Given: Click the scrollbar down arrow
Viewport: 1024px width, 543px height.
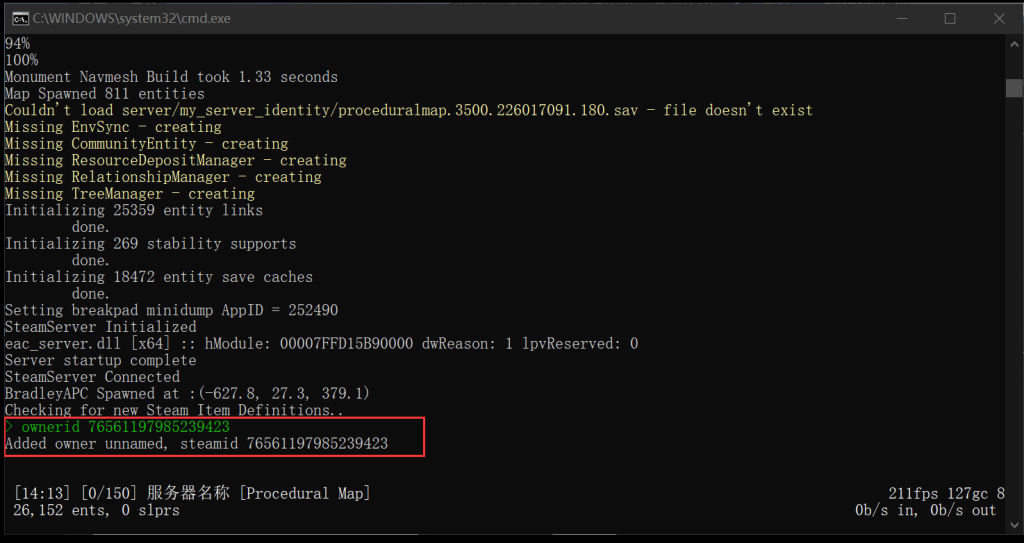Looking at the screenshot, I should (1014, 523).
